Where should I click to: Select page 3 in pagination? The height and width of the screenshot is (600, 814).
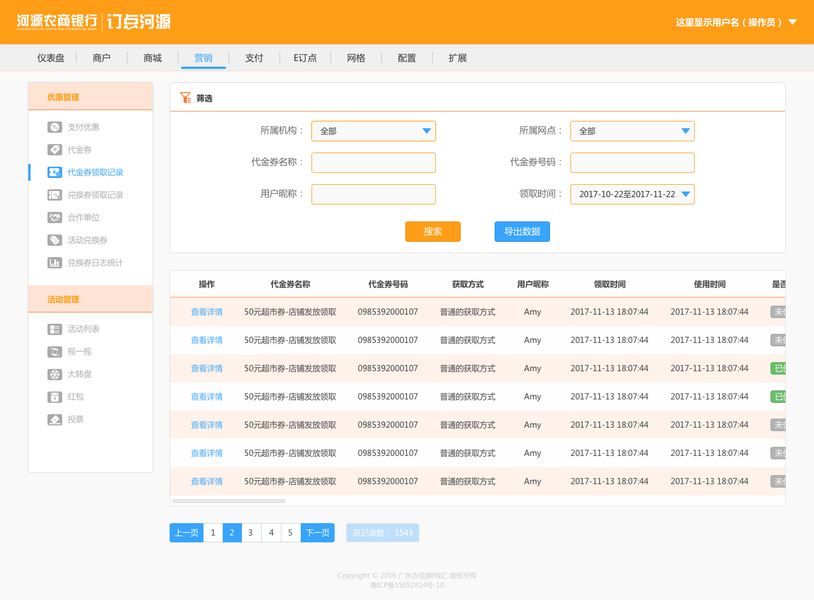(x=251, y=533)
